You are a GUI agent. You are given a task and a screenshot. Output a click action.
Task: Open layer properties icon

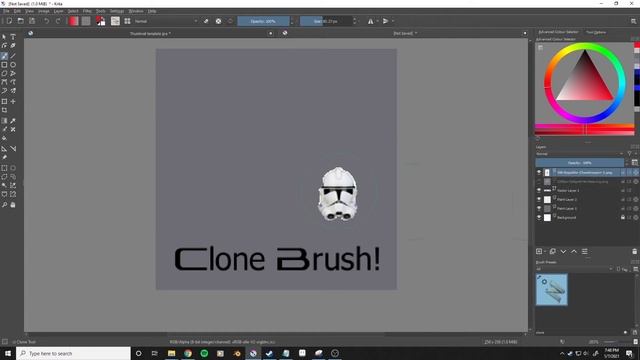pos(584,251)
